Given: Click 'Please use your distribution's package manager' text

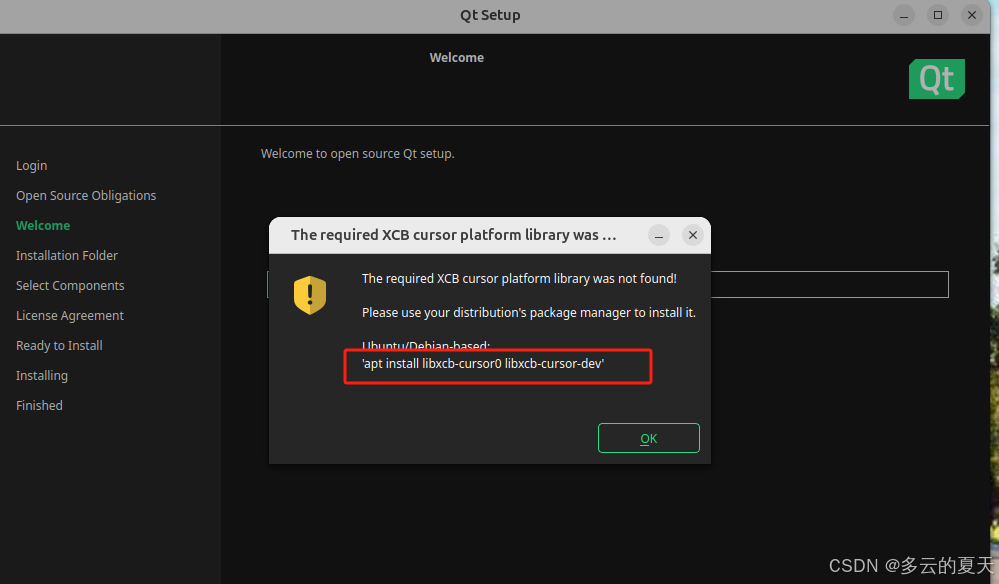Looking at the screenshot, I should [x=529, y=313].
